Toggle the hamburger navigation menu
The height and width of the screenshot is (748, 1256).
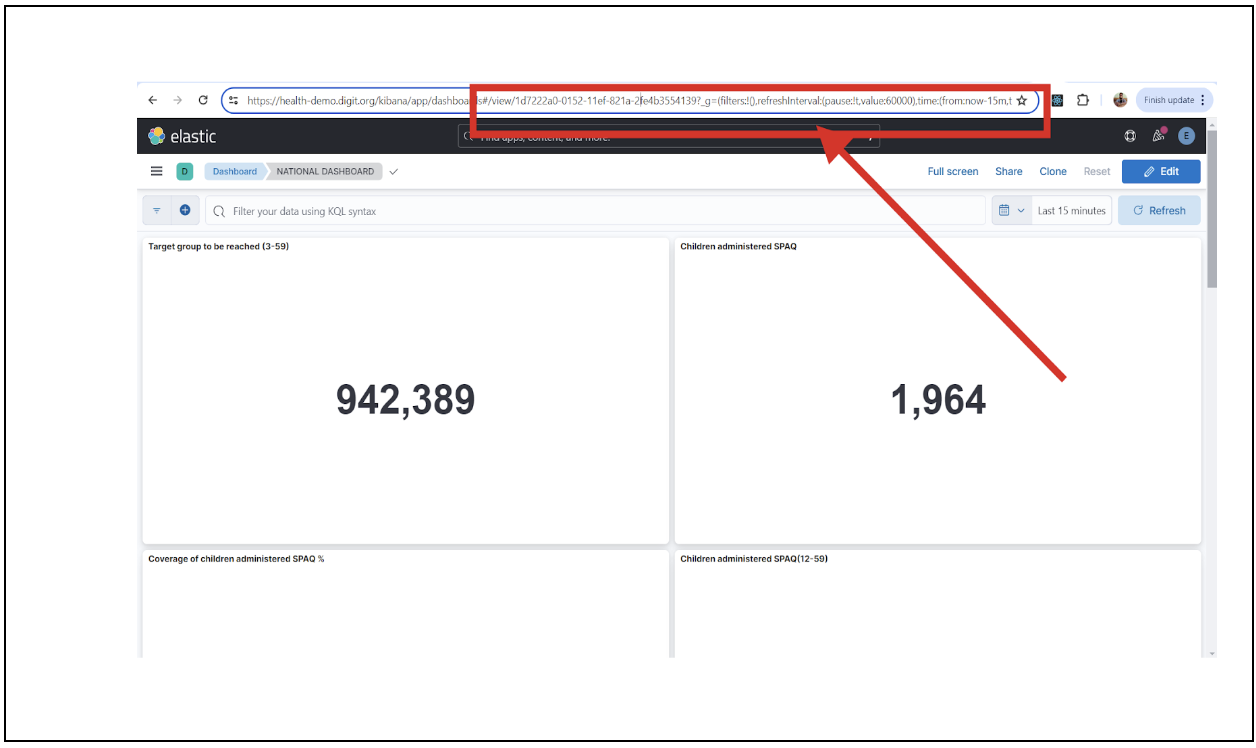click(x=156, y=171)
